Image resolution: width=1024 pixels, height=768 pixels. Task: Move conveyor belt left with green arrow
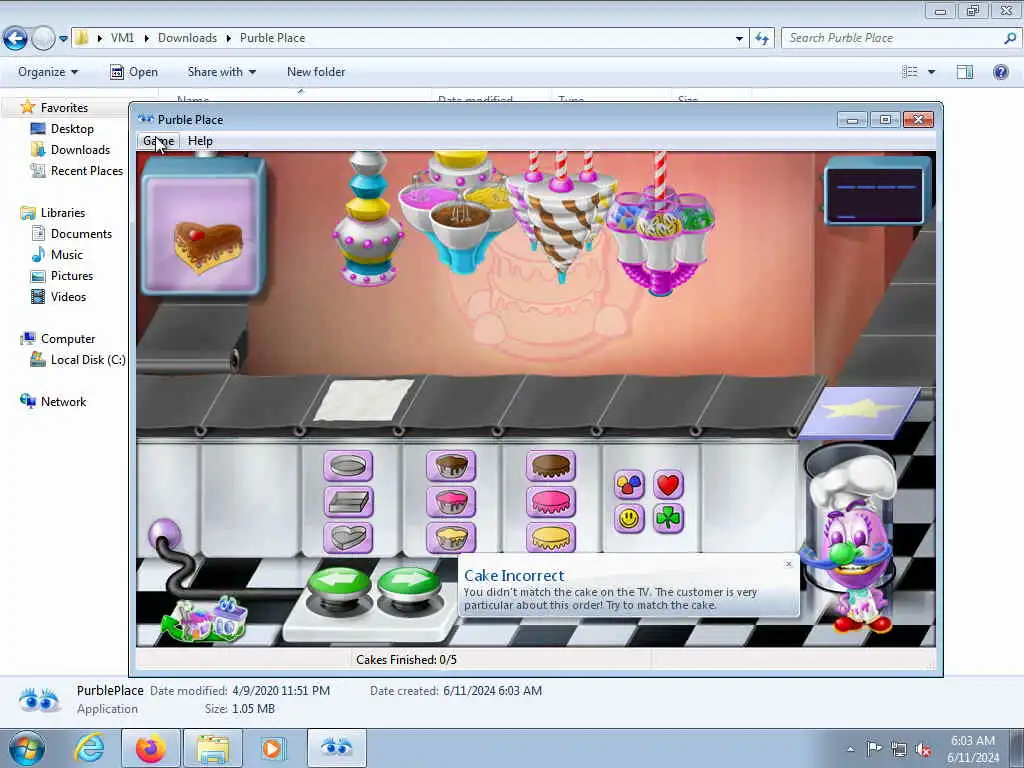pos(339,585)
